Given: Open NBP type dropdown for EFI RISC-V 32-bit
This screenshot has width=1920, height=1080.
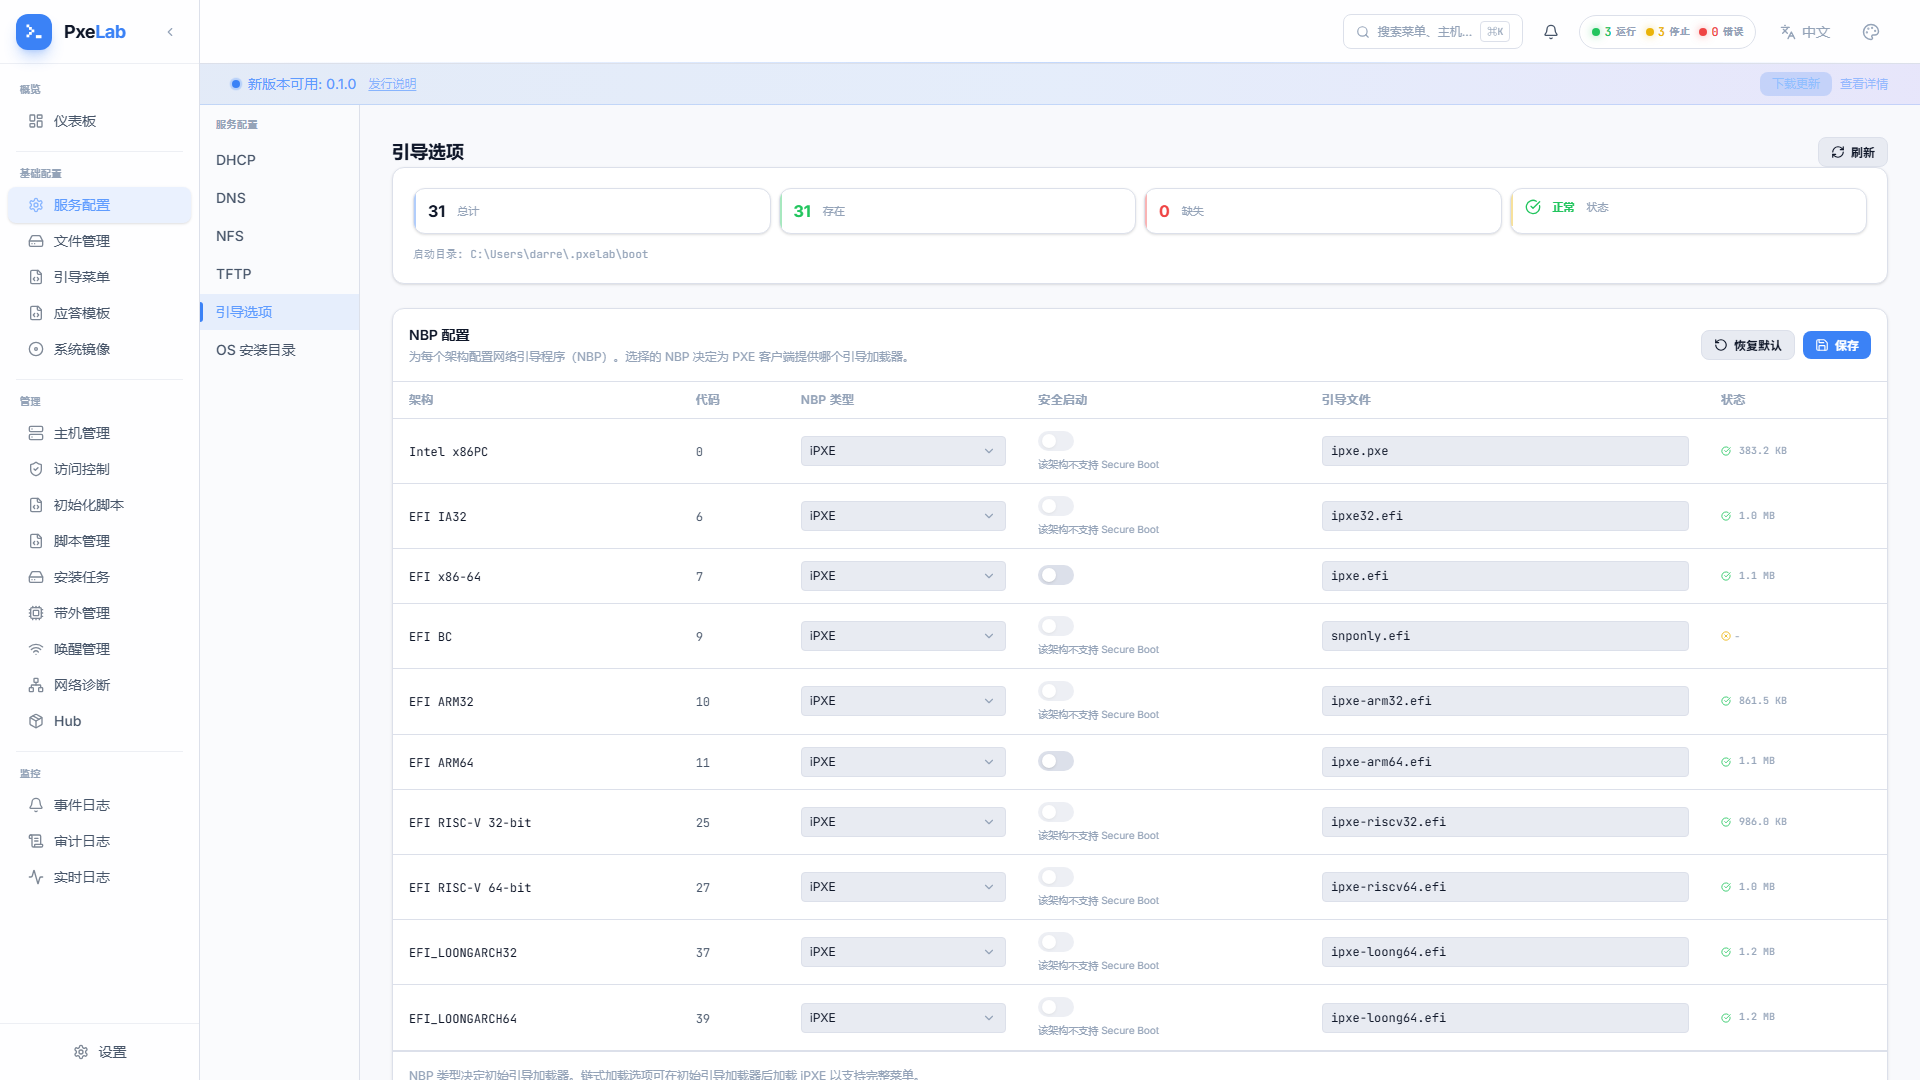Looking at the screenshot, I should 903,822.
